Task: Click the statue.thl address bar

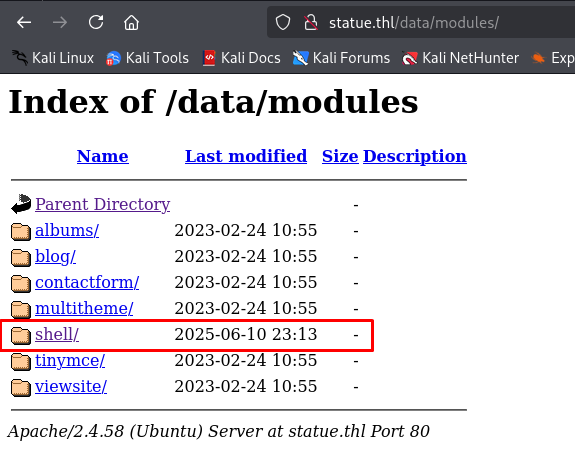Action: [x=414, y=23]
